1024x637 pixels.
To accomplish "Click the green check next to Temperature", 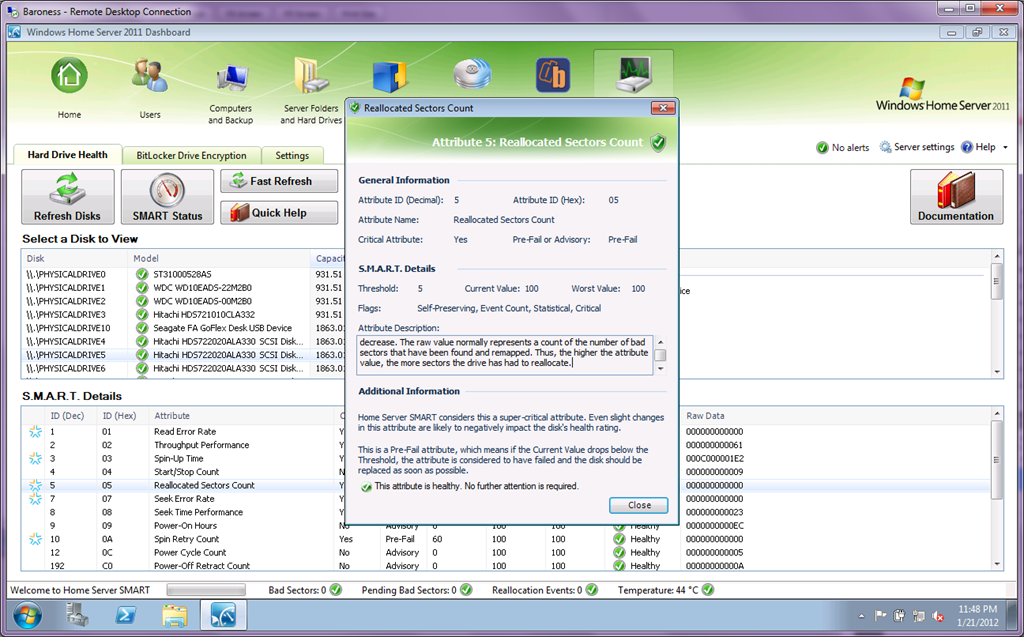I will click(x=708, y=590).
